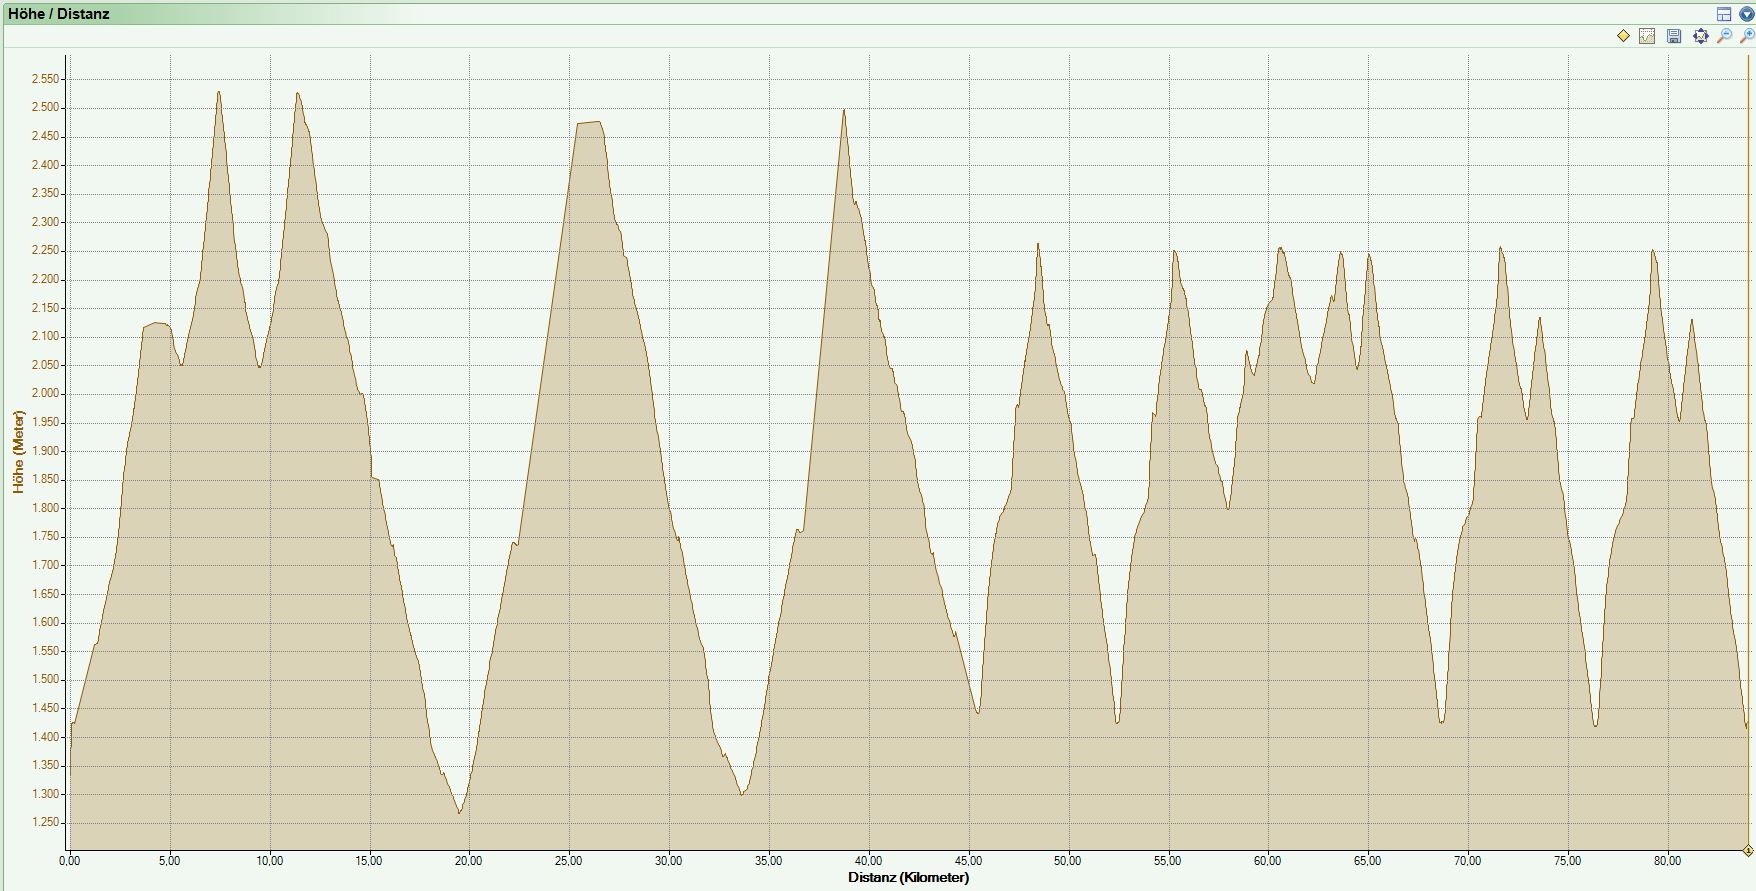Click the 0,00 origin label on distance axis
The height and width of the screenshot is (891, 1756).
pos(69,861)
